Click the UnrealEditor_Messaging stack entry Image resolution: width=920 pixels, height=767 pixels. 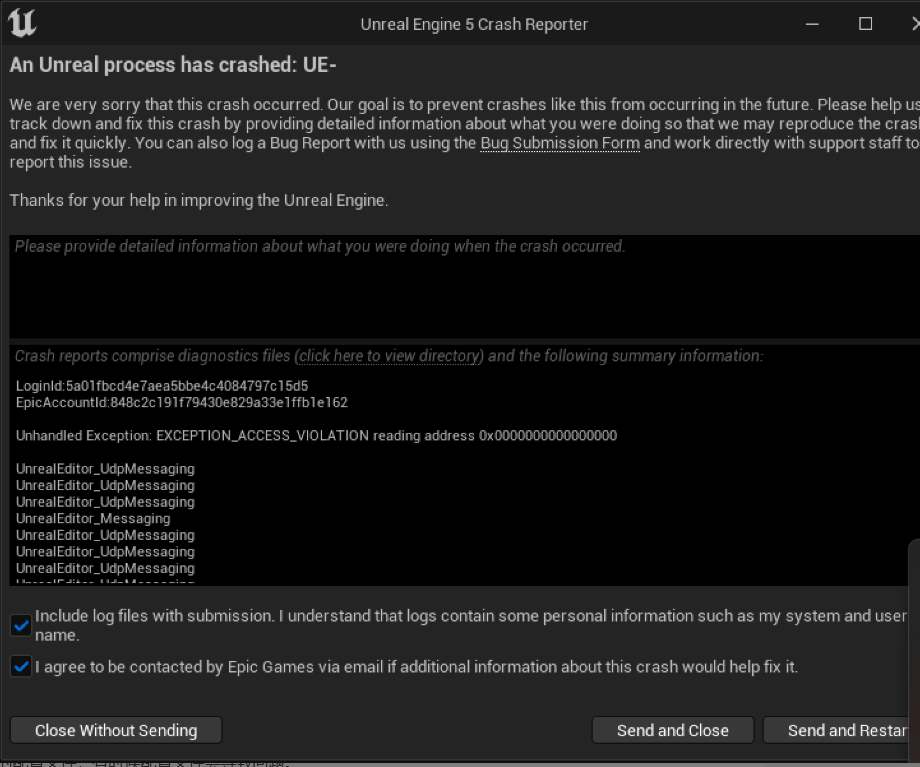tap(93, 519)
